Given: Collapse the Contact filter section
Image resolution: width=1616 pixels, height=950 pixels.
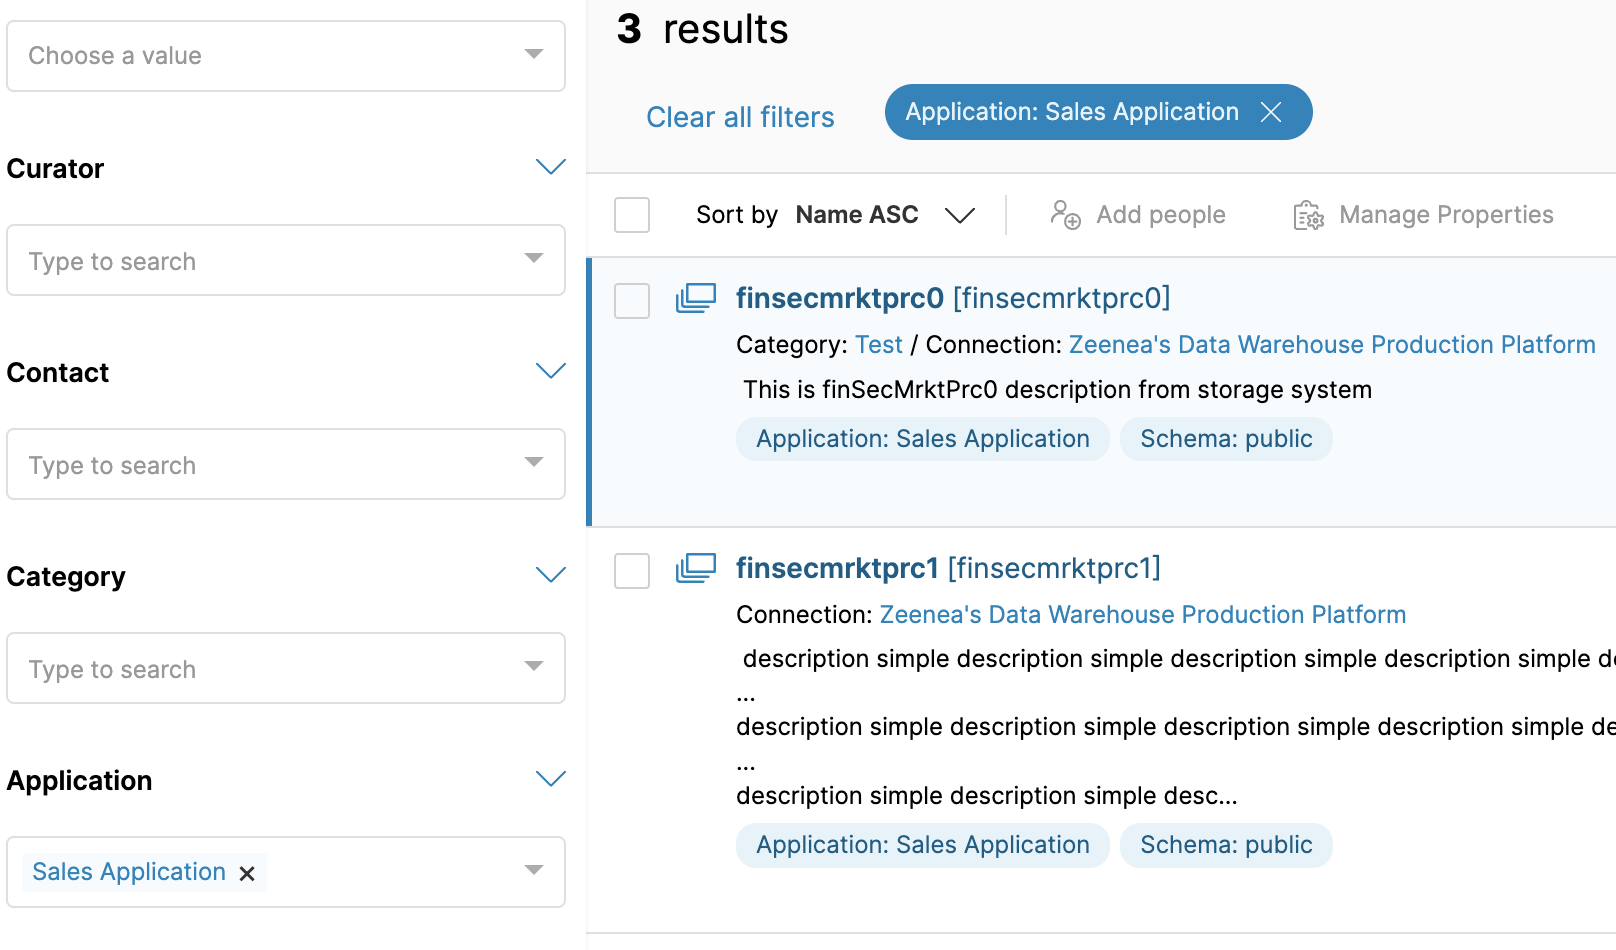Looking at the screenshot, I should [x=550, y=371].
